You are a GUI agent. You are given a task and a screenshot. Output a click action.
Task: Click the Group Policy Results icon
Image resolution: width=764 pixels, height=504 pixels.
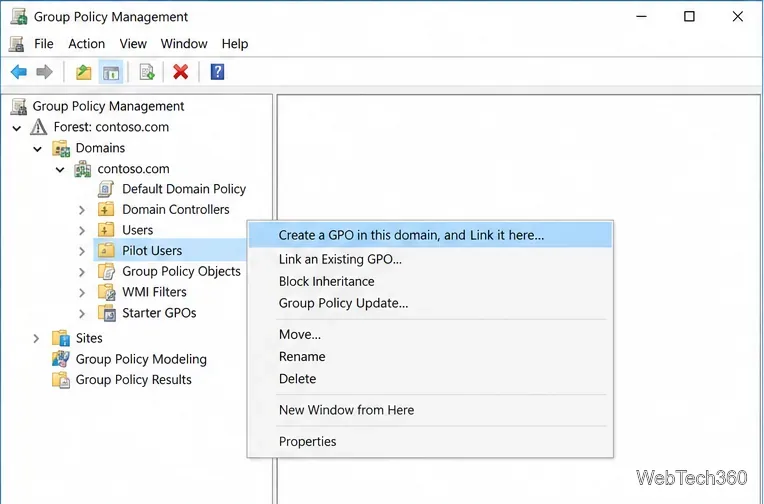pos(61,380)
